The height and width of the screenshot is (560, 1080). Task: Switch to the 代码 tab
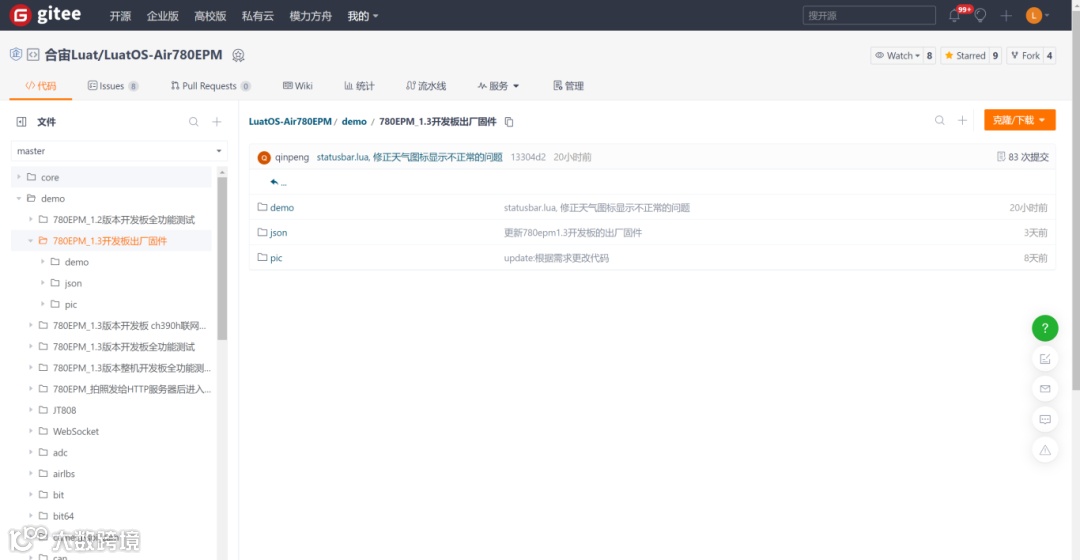[x=41, y=86]
